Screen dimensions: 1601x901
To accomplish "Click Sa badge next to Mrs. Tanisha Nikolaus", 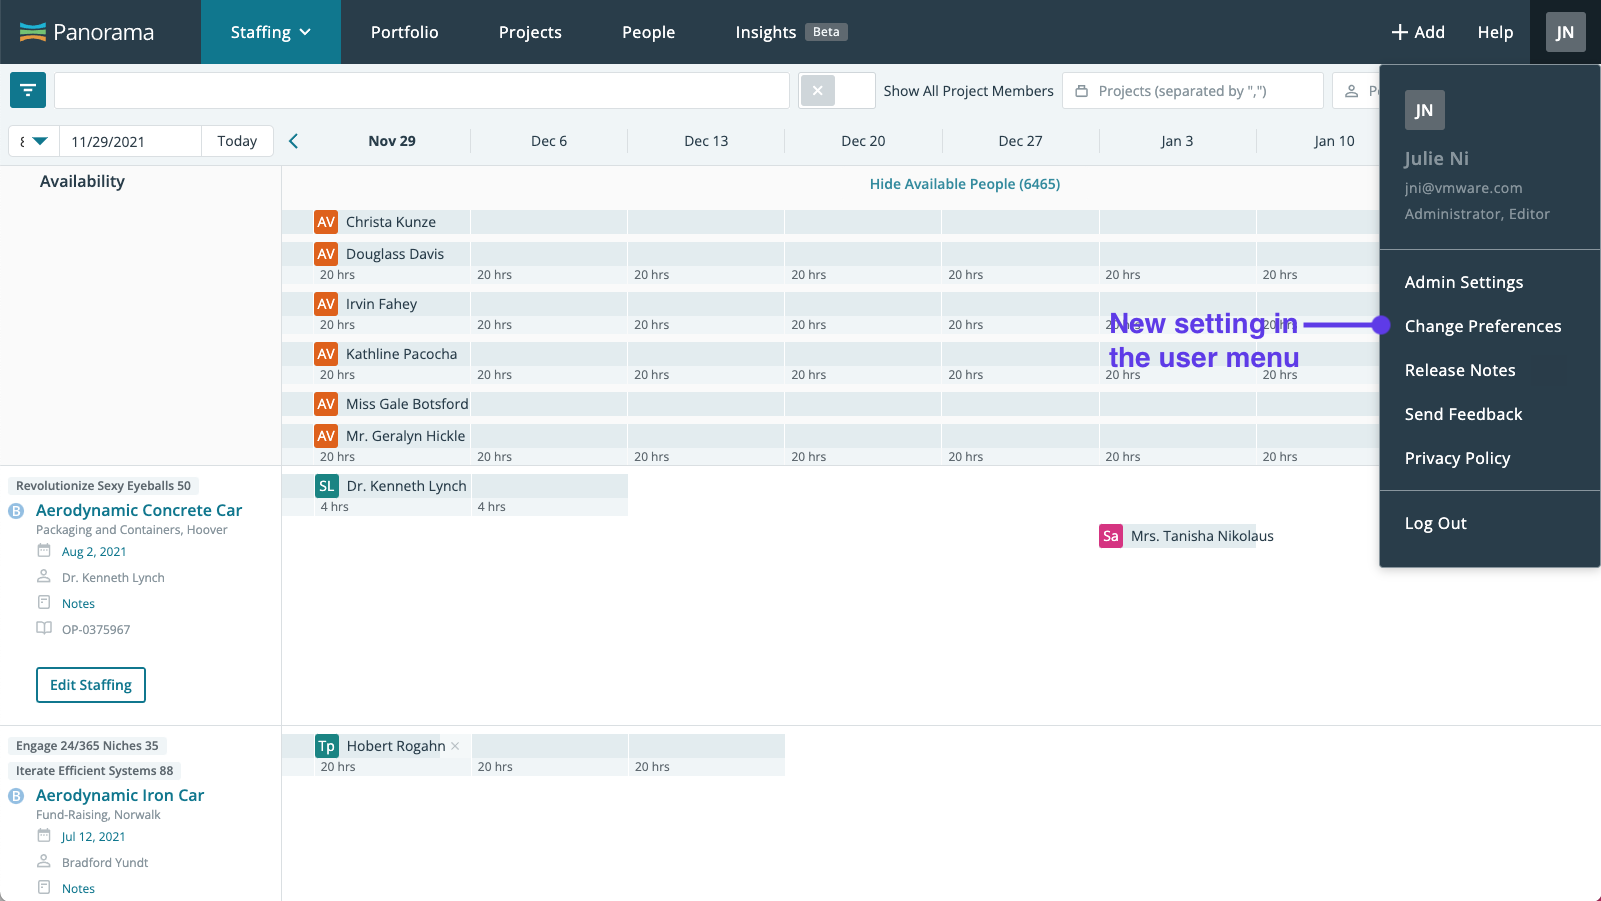I will (x=1111, y=536).
